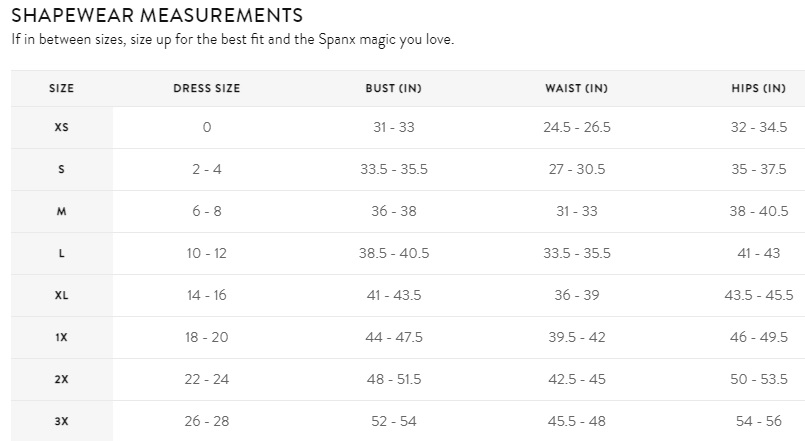This screenshot has width=805, height=441.
Task: Choose the M size row label
Action: pyautogui.click(x=62, y=212)
